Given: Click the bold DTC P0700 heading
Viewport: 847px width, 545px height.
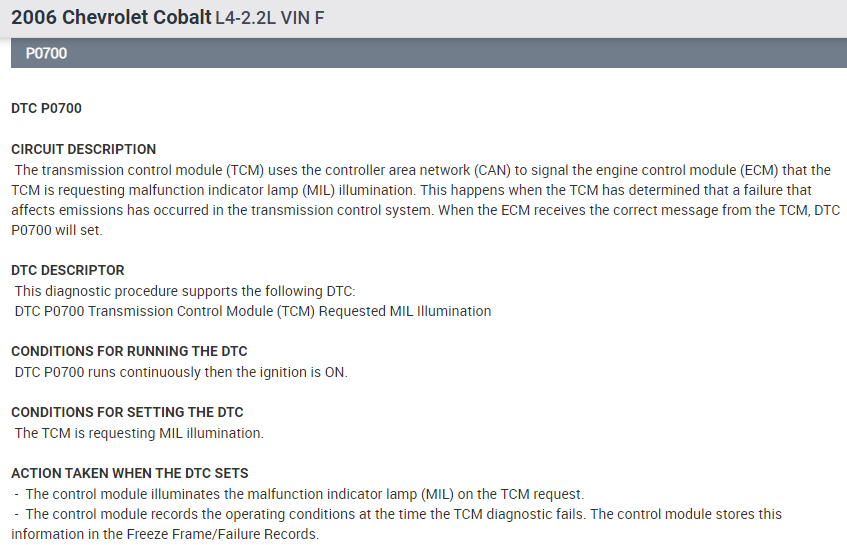Looking at the screenshot, I should coord(46,108).
